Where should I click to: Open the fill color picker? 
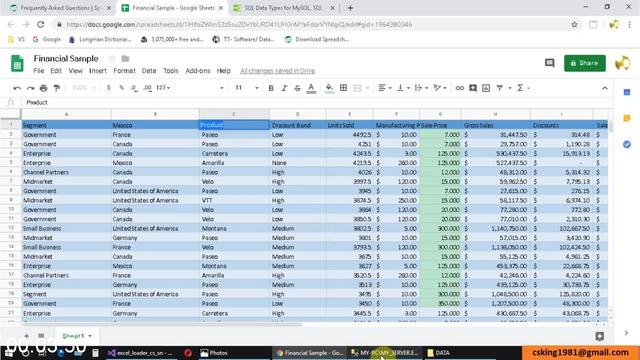pyautogui.click(x=329, y=88)
